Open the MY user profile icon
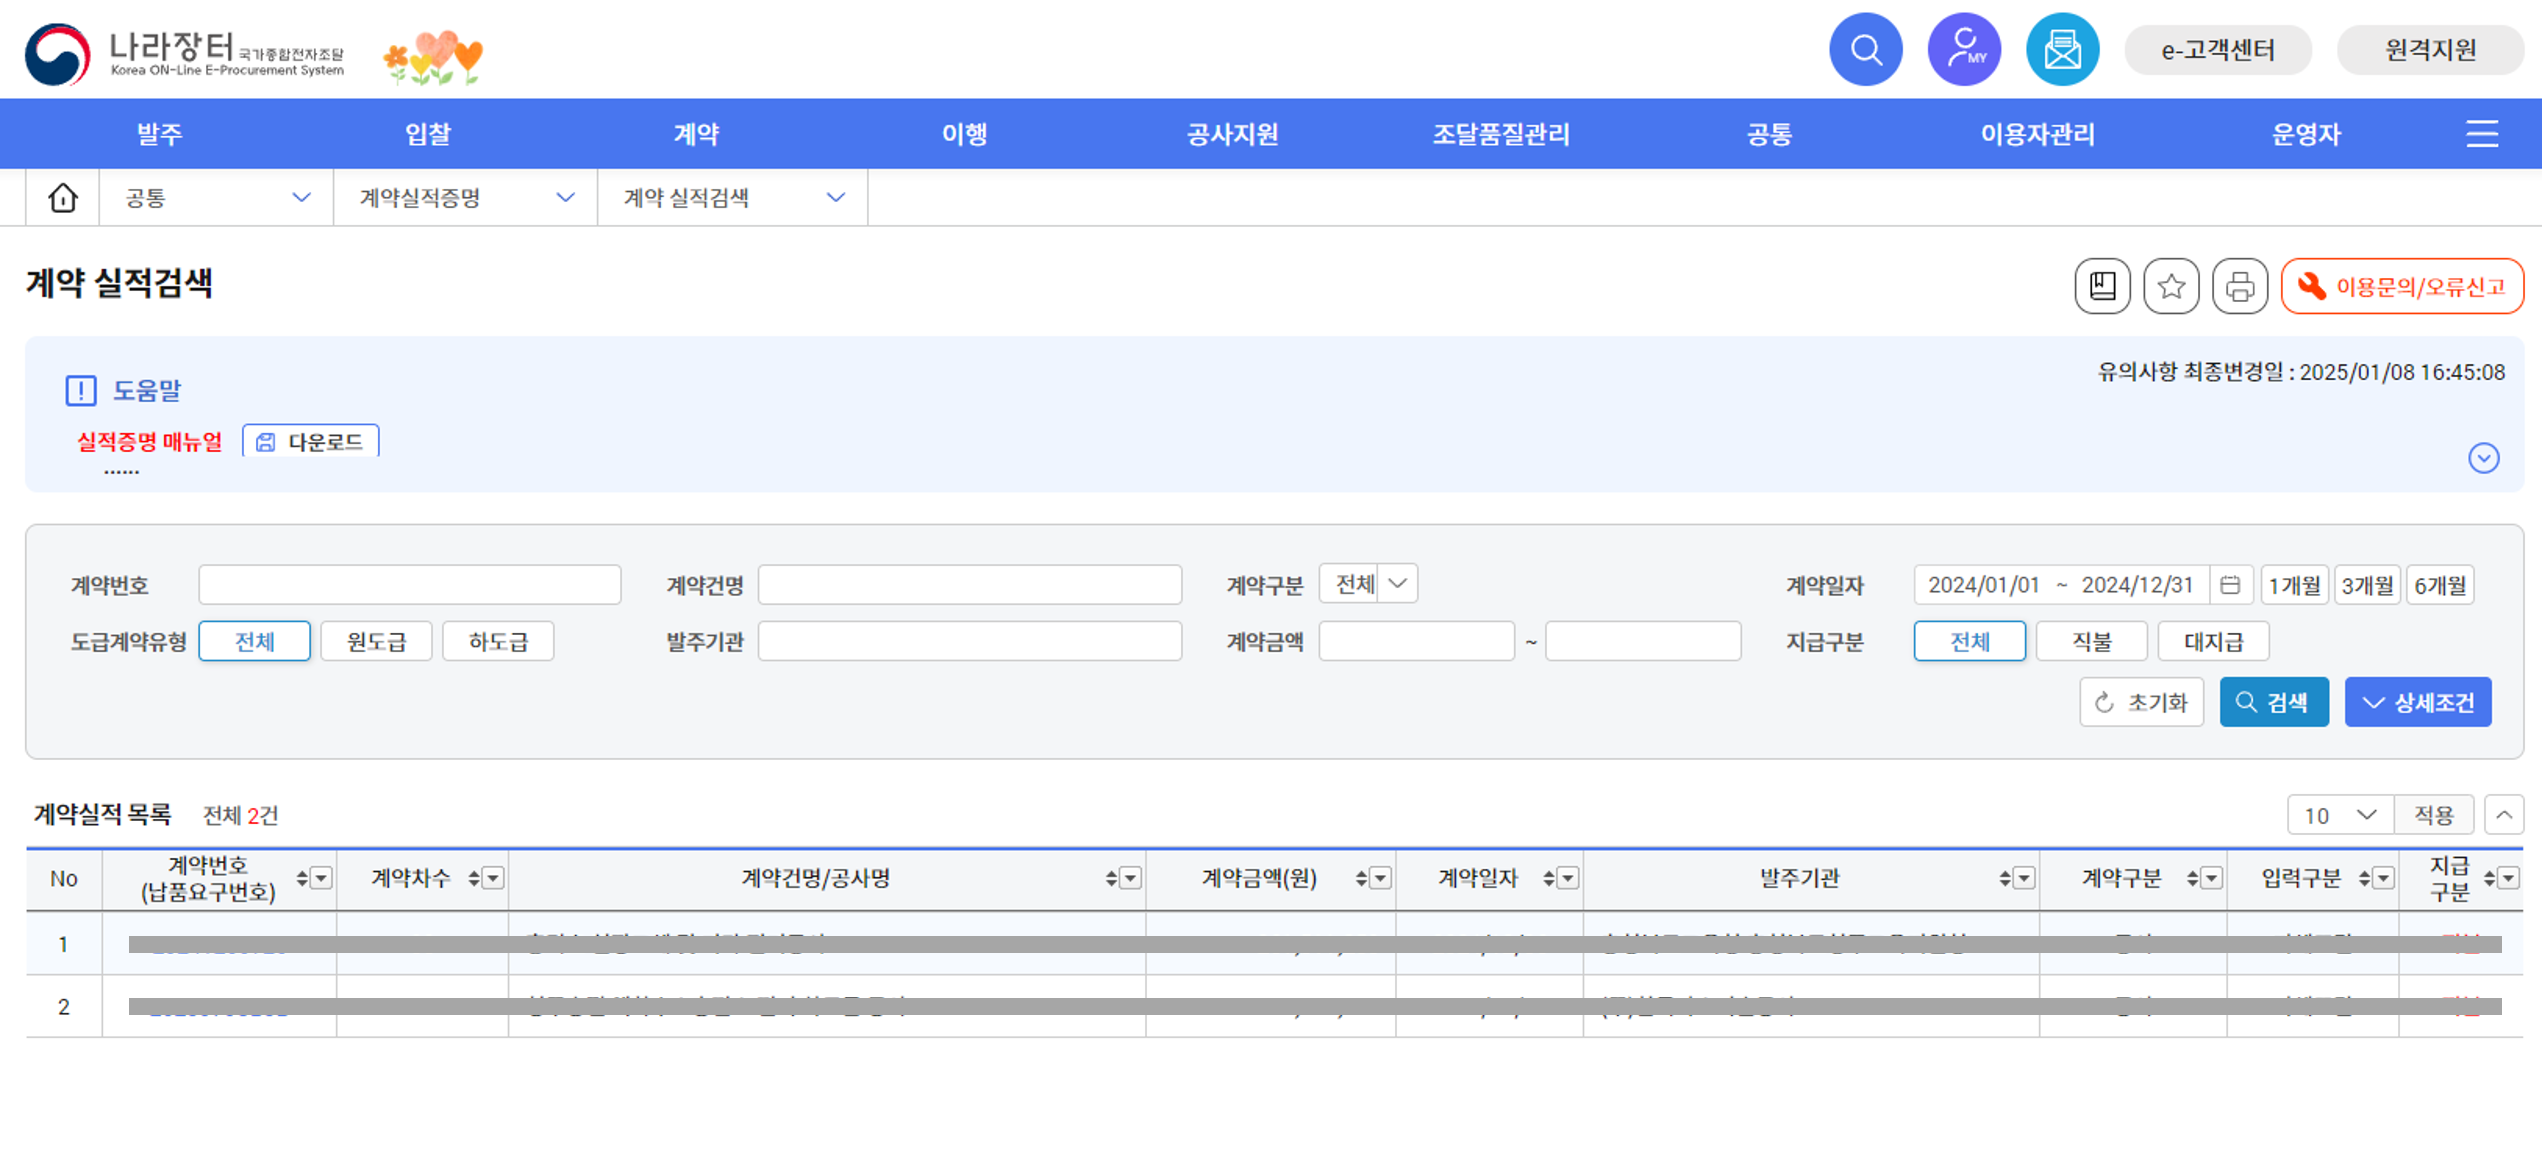This screenshot has height=1174, width=2542. [x=1964, y=50]
